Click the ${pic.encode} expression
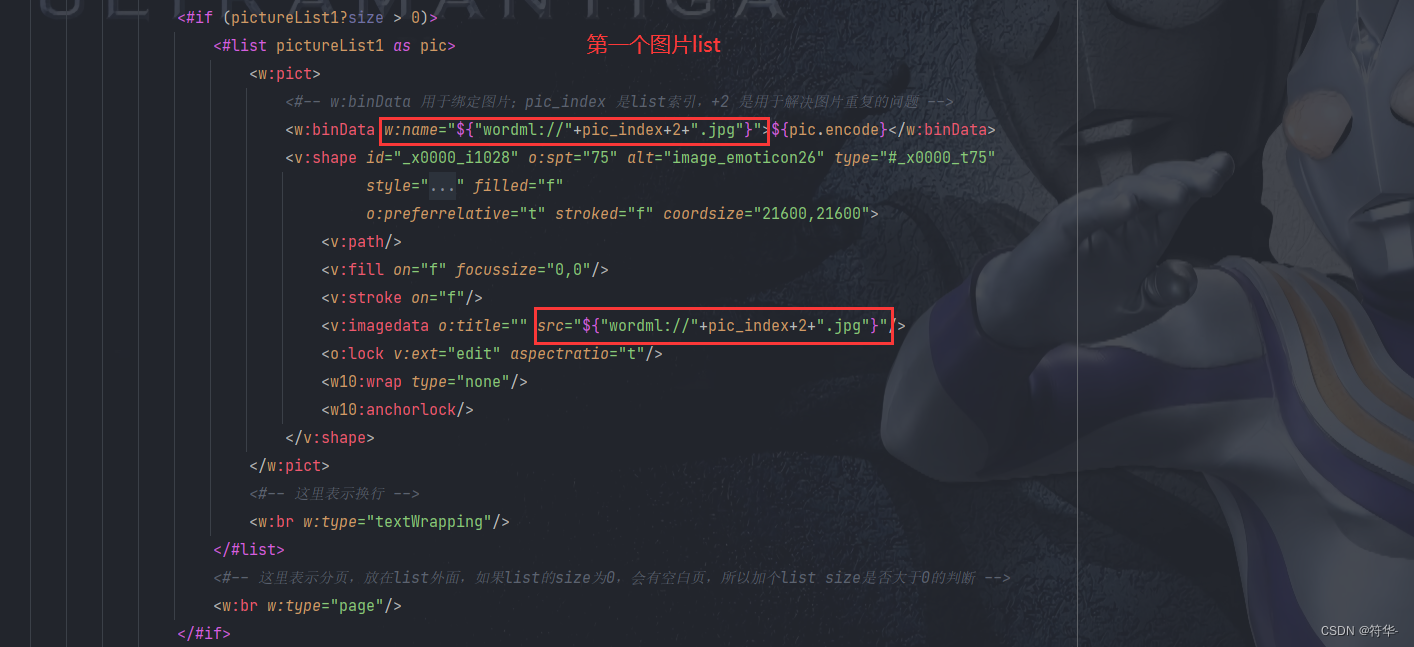This screenshot has height=647, width=1414. tap(829, 130)
